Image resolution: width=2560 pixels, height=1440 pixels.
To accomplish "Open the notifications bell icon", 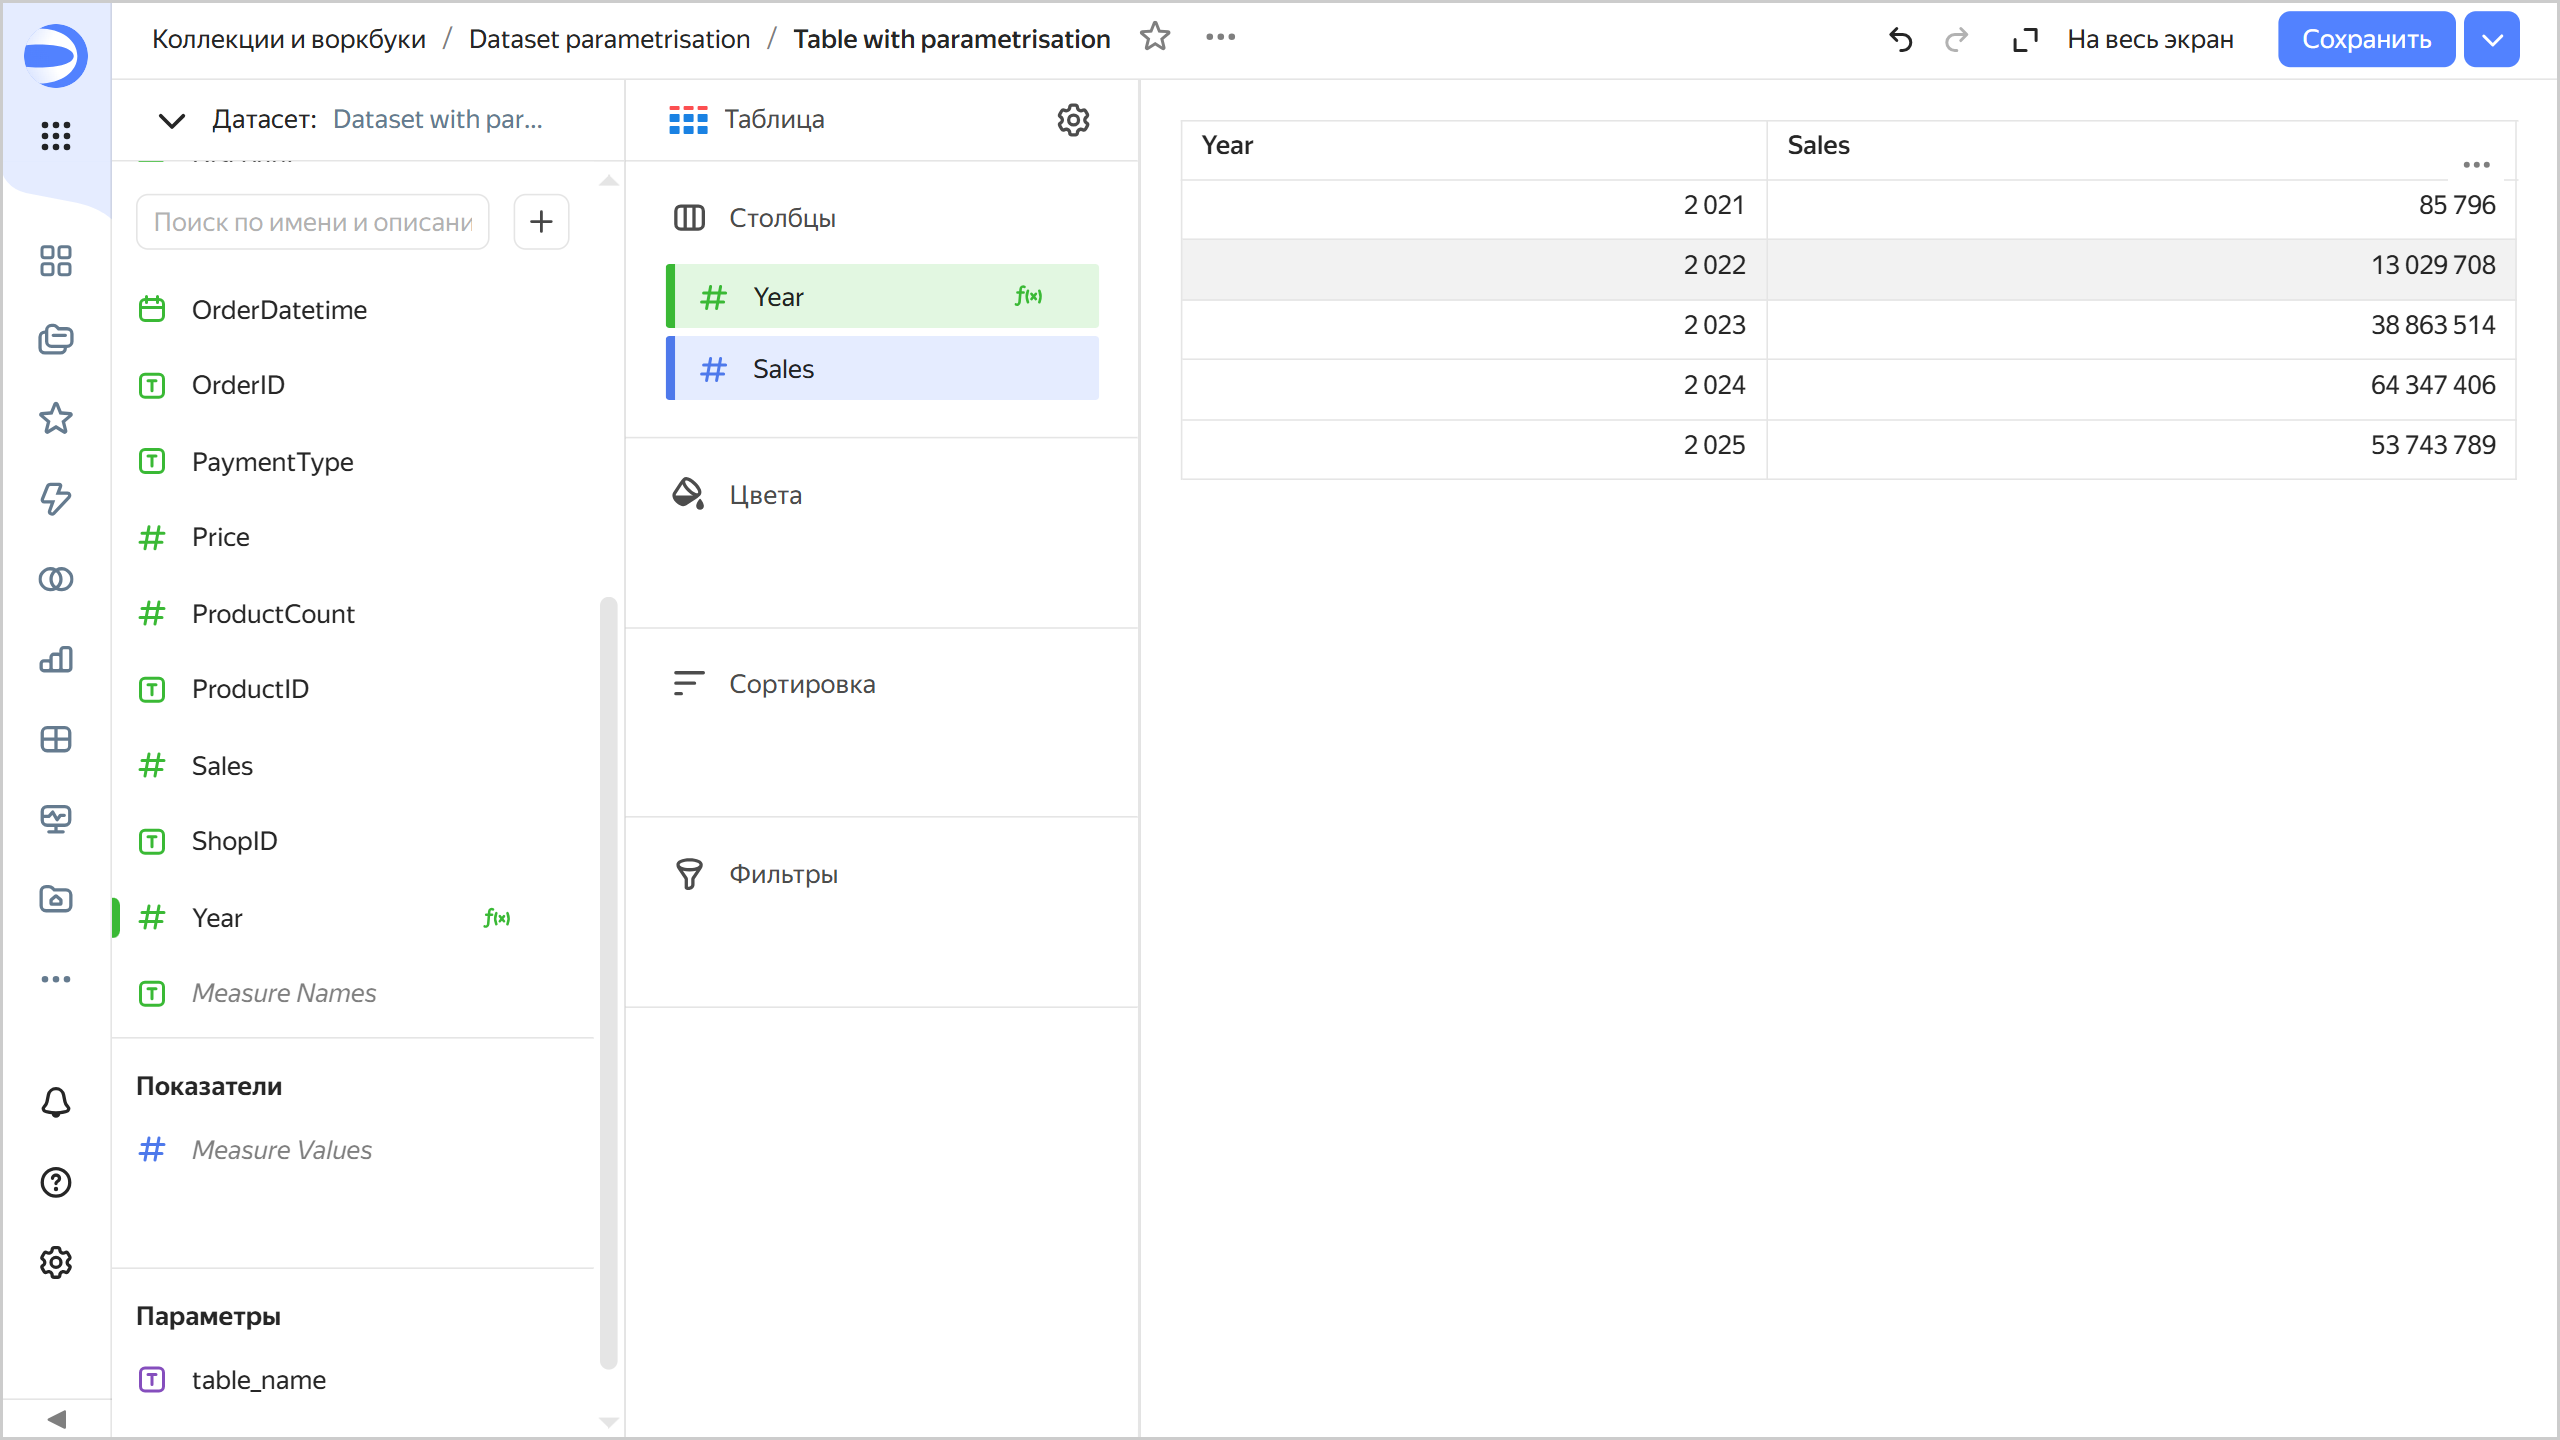I will (56, 1102).
